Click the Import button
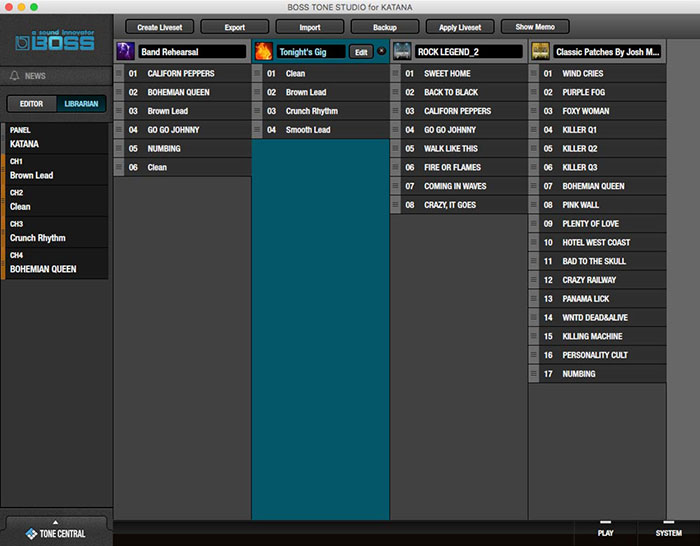 pos(310,27)
